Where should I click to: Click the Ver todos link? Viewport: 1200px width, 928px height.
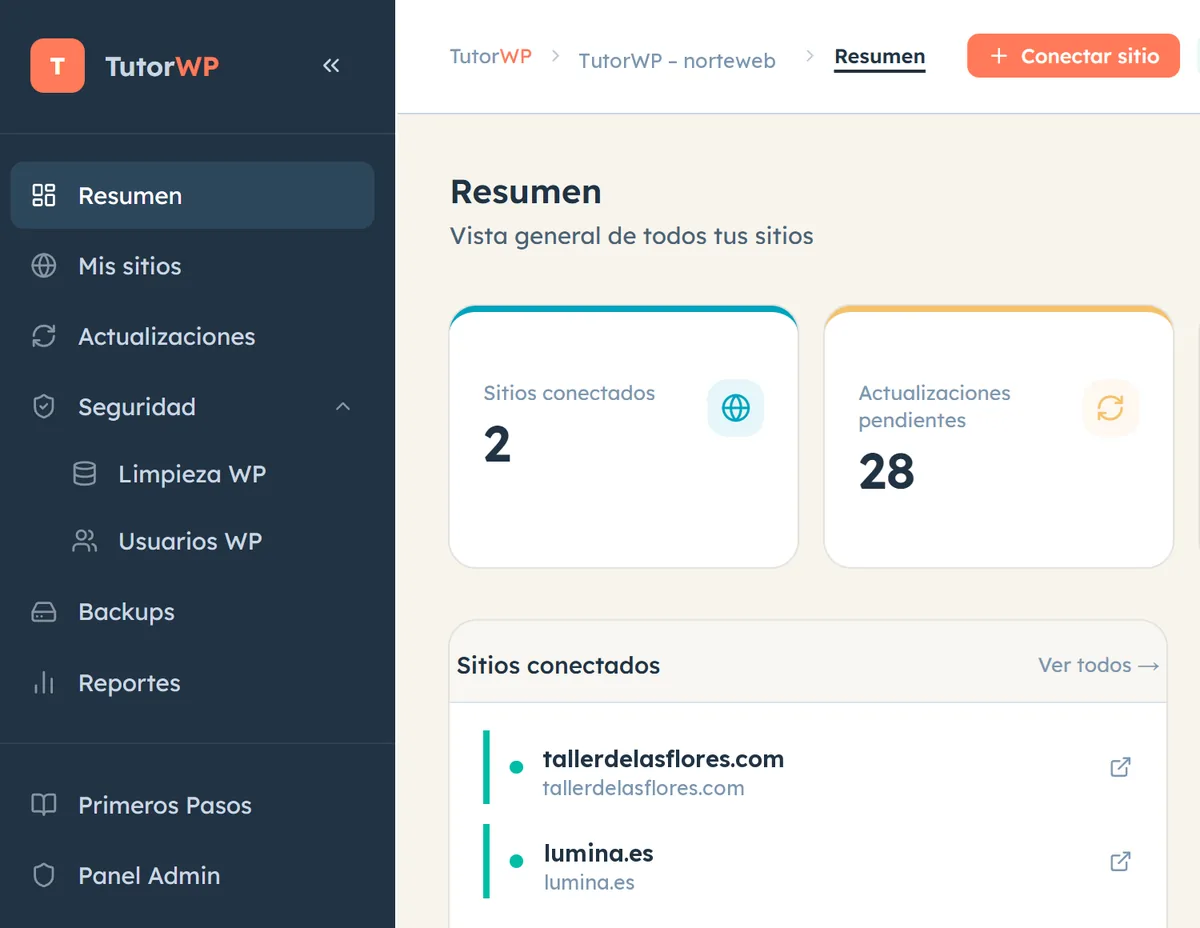(x=1098, y=665)
